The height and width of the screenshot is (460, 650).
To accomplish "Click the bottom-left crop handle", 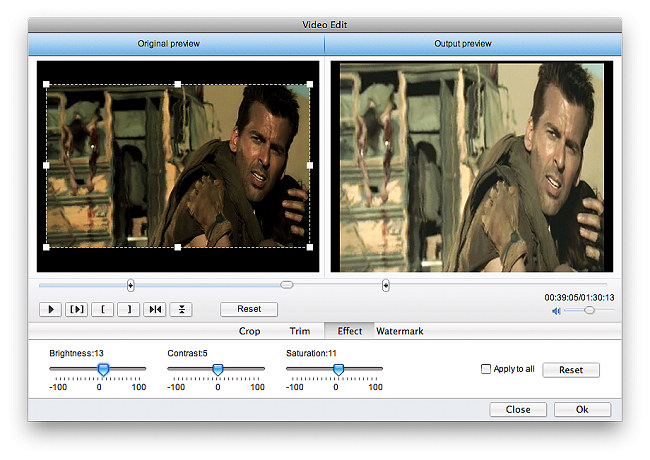I will click(x=46, y=247).
